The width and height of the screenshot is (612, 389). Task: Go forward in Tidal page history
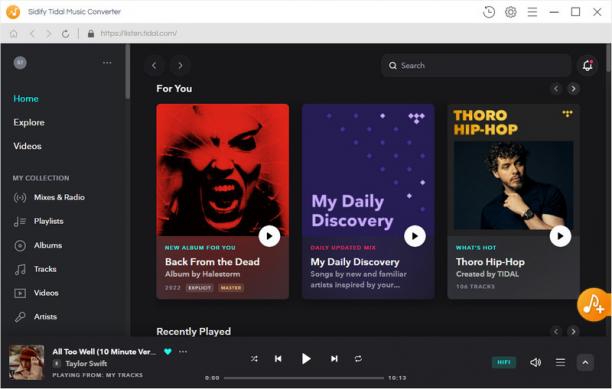[x=180, y=66]
